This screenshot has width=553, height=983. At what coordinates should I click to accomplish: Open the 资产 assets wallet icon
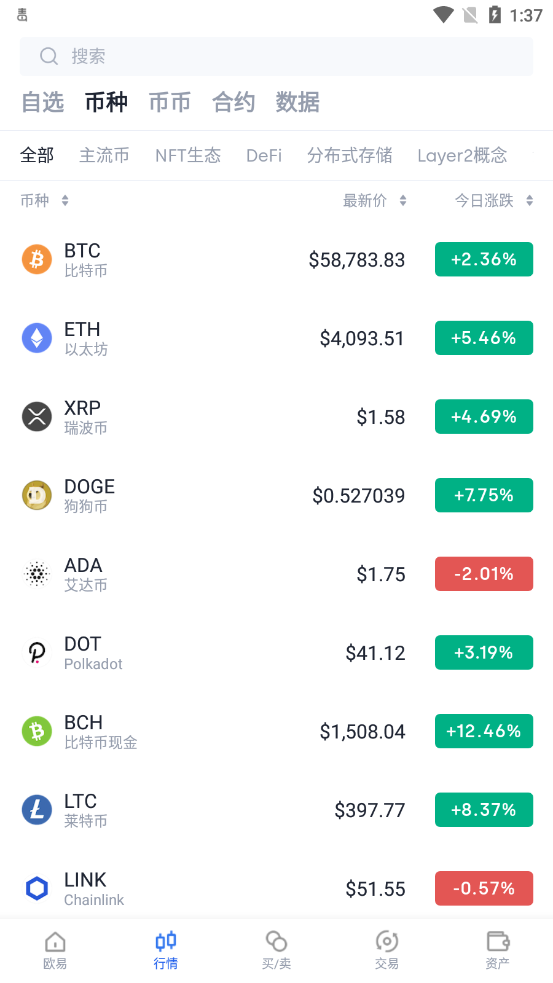point(498,941)
